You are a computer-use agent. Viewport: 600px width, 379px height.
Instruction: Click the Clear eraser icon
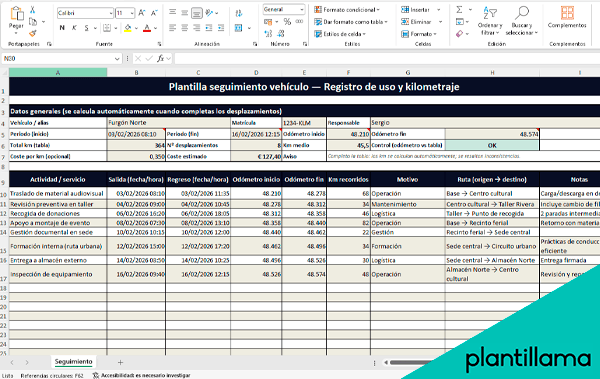[460, 34]
